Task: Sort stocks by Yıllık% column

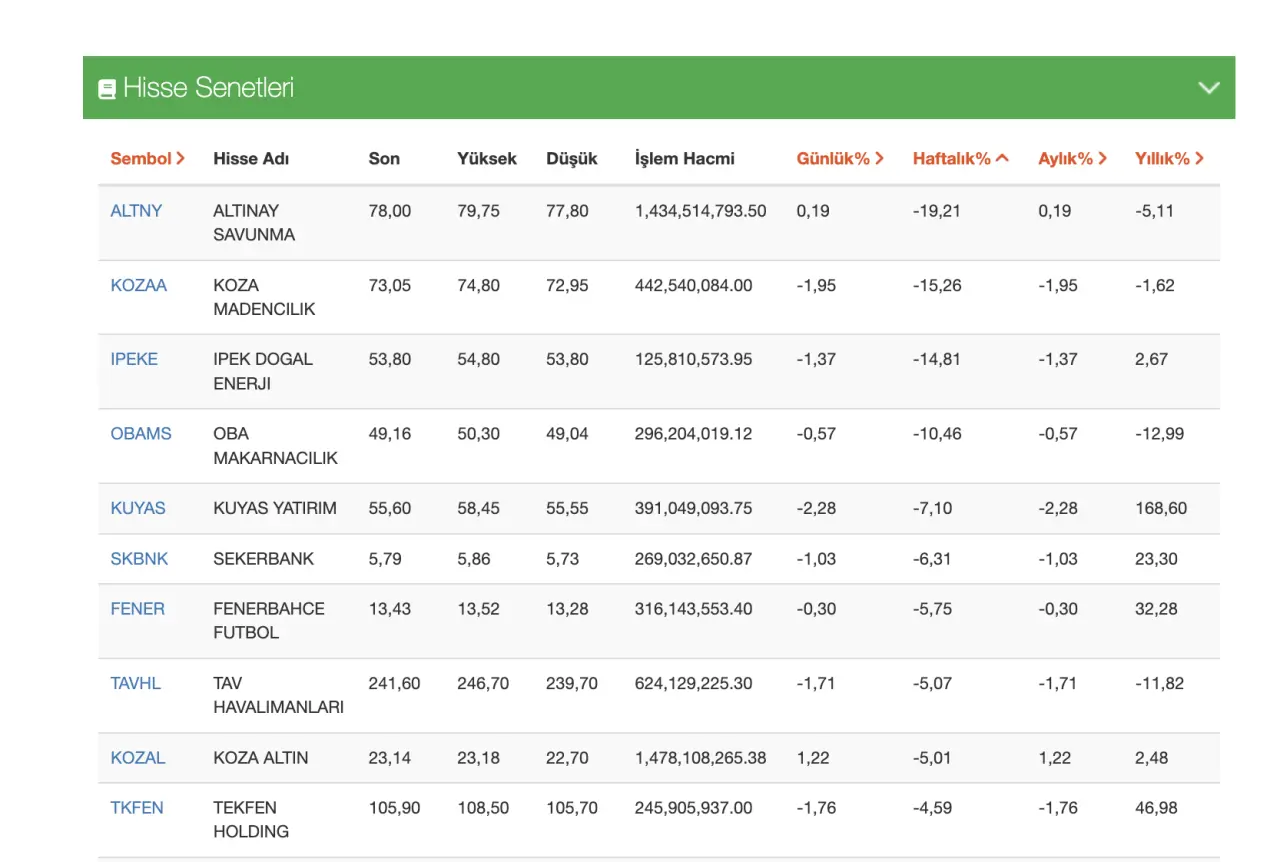Action: coord(1168,158)
